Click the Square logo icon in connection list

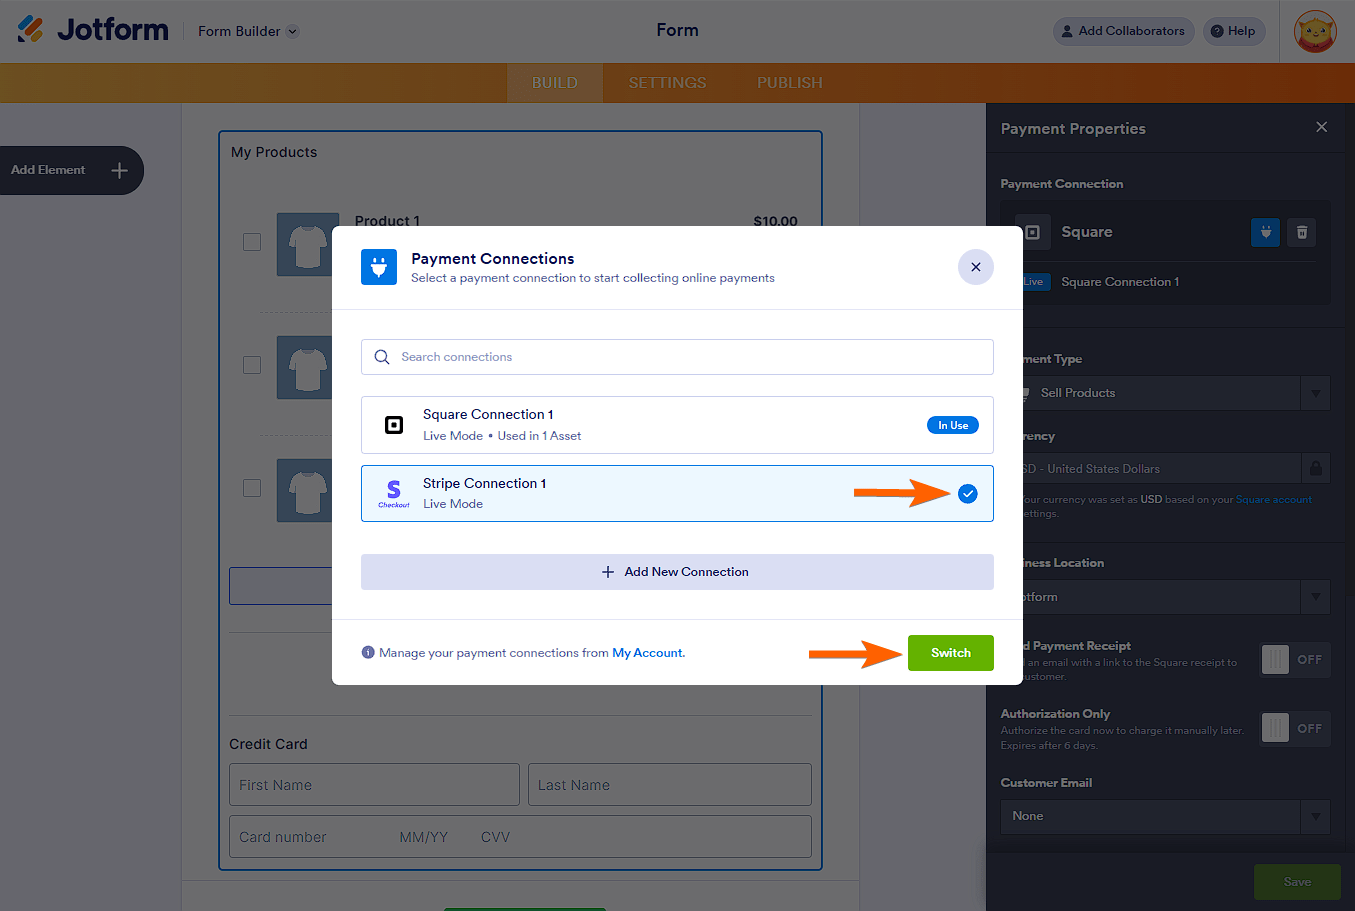394,425
